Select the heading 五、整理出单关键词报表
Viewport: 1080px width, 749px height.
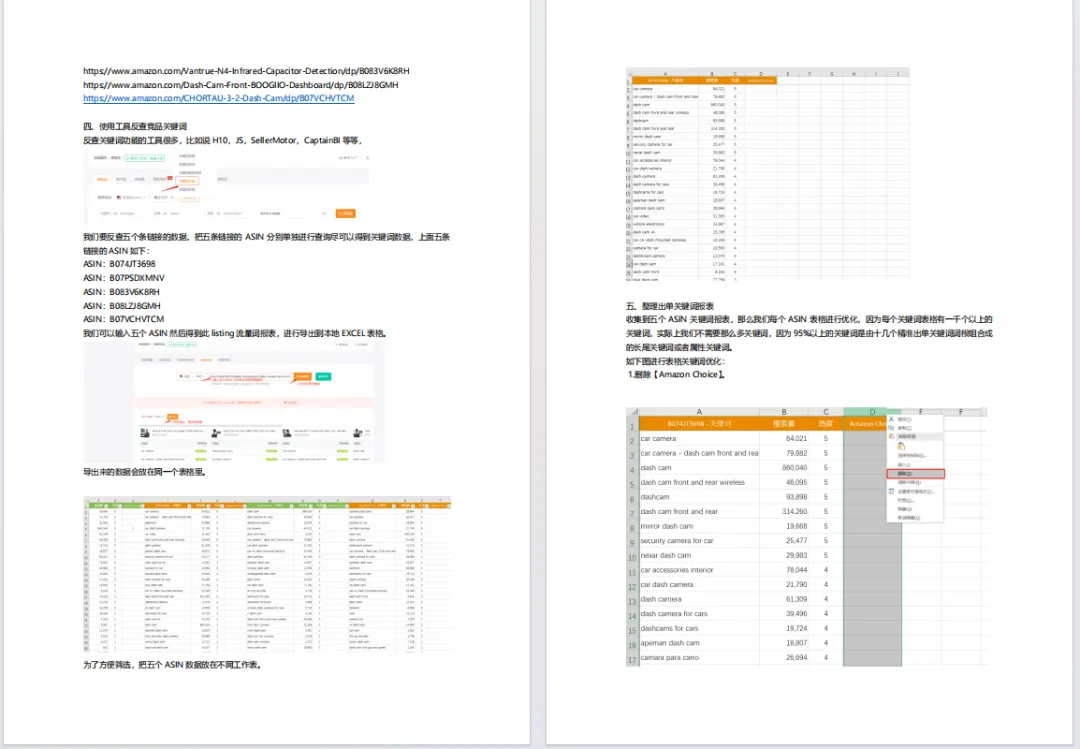[x=669, y=306]
